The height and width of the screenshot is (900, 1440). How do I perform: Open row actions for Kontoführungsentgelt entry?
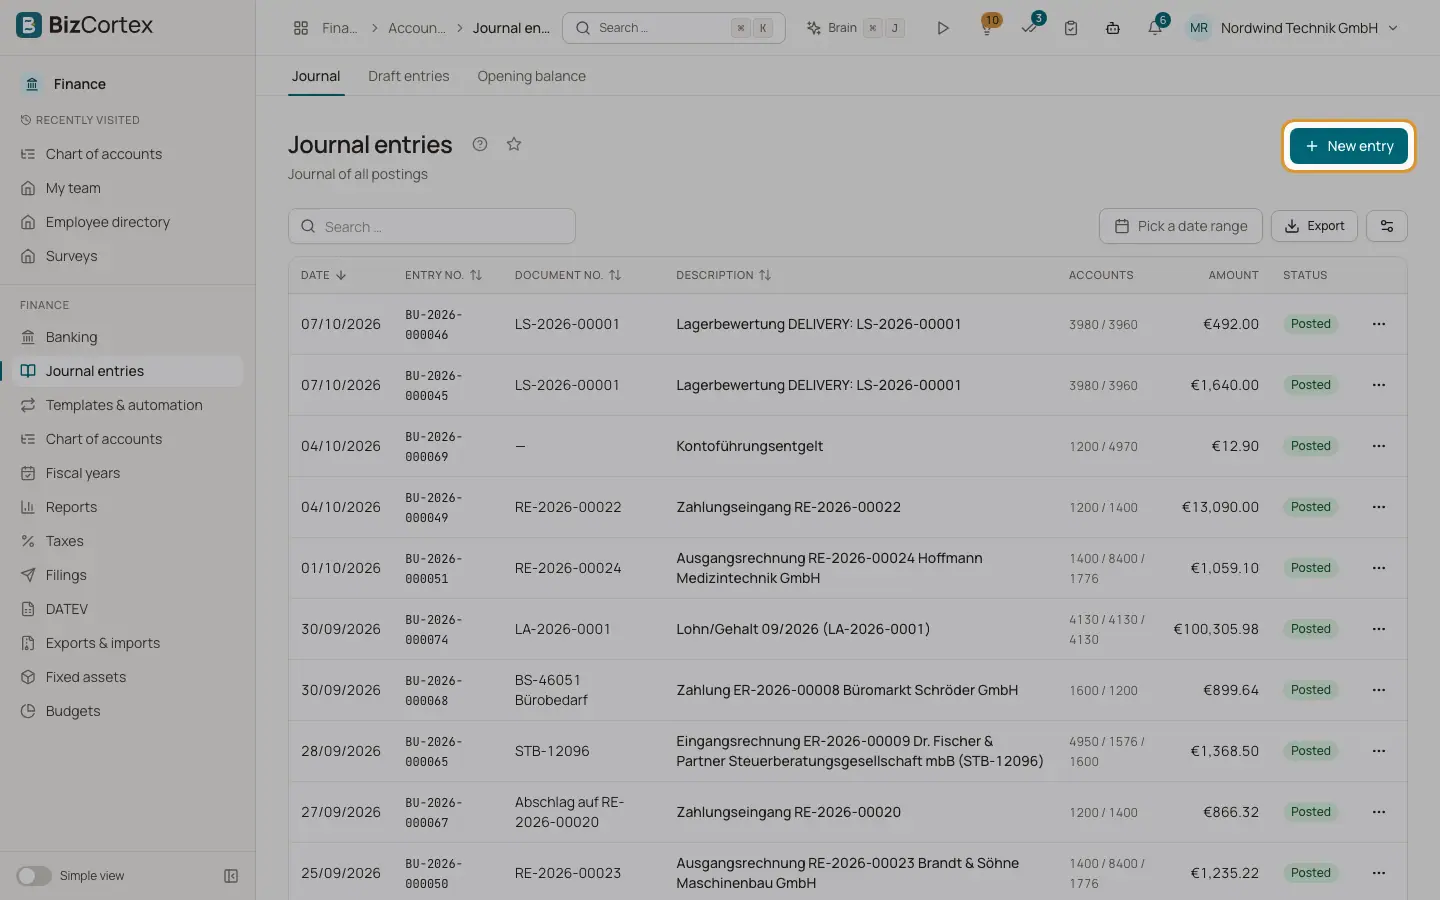1379,446
